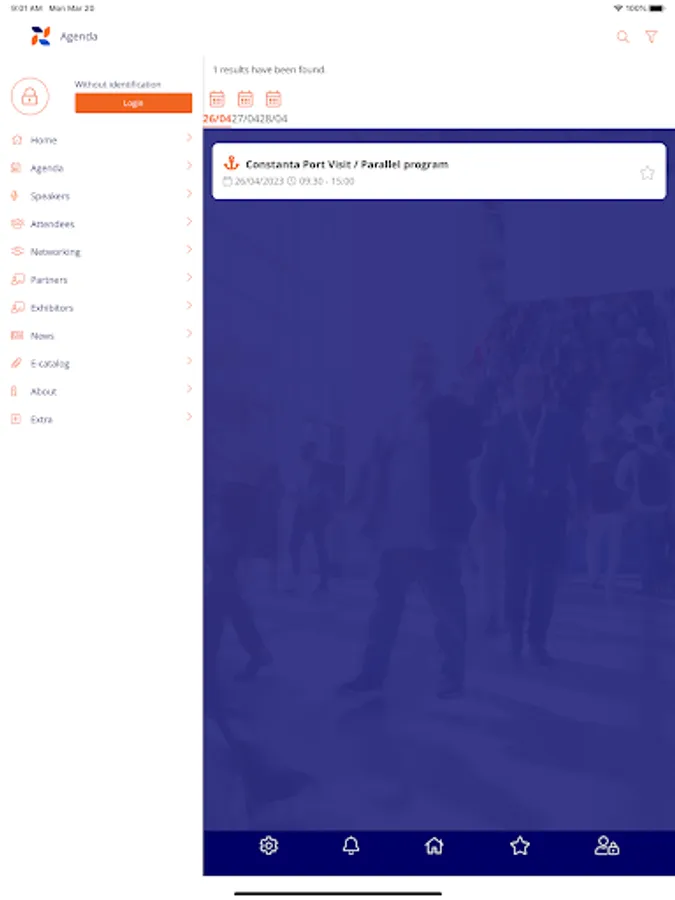Expand the Partners row chevron
This screenshot has height=900, width=675.
[x=189, y=277]
